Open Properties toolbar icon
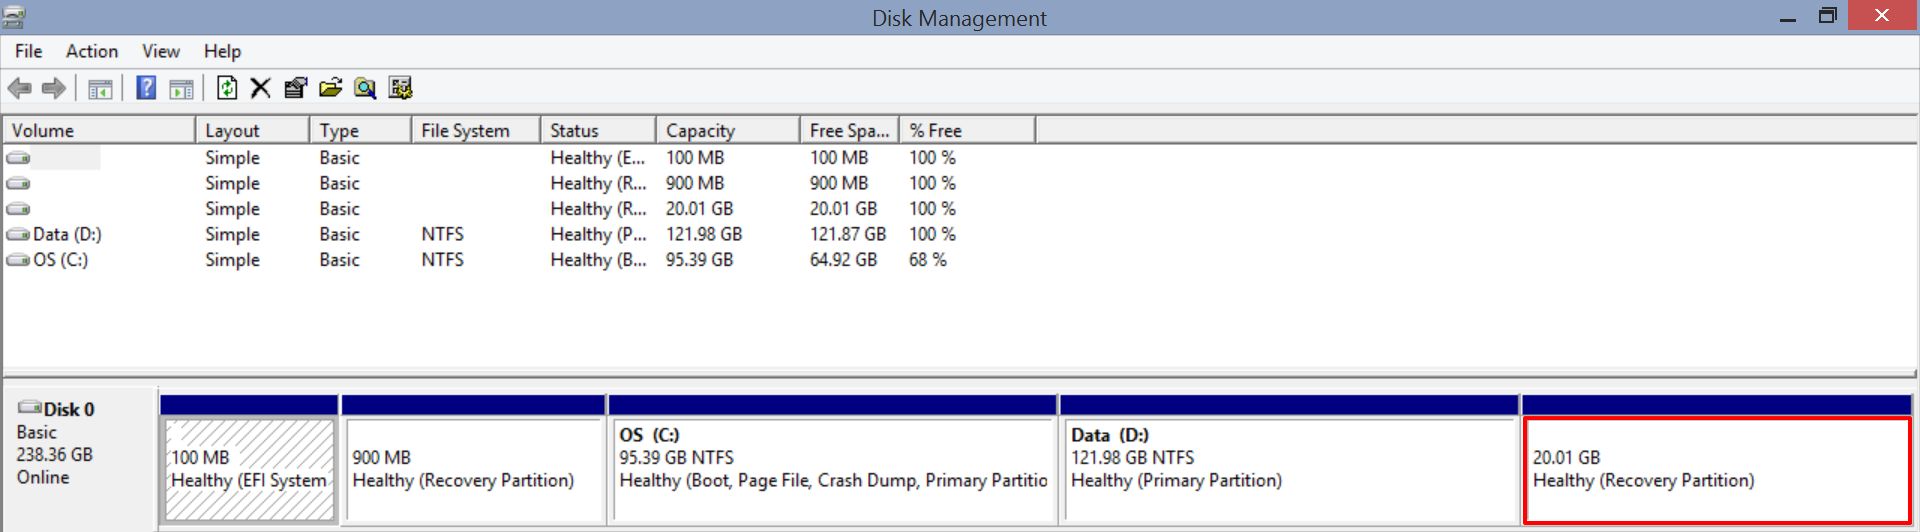The image size is (1920, 532). pyautogui.click(x=295, y=88)
